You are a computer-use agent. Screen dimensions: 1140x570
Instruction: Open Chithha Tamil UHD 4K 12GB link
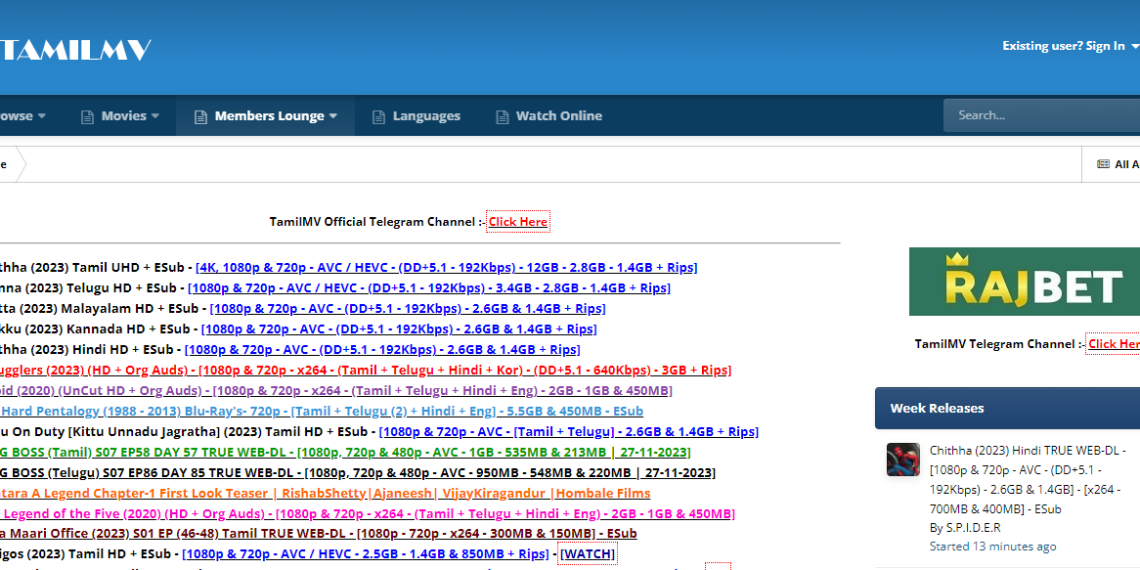click(x=446, y=268)
